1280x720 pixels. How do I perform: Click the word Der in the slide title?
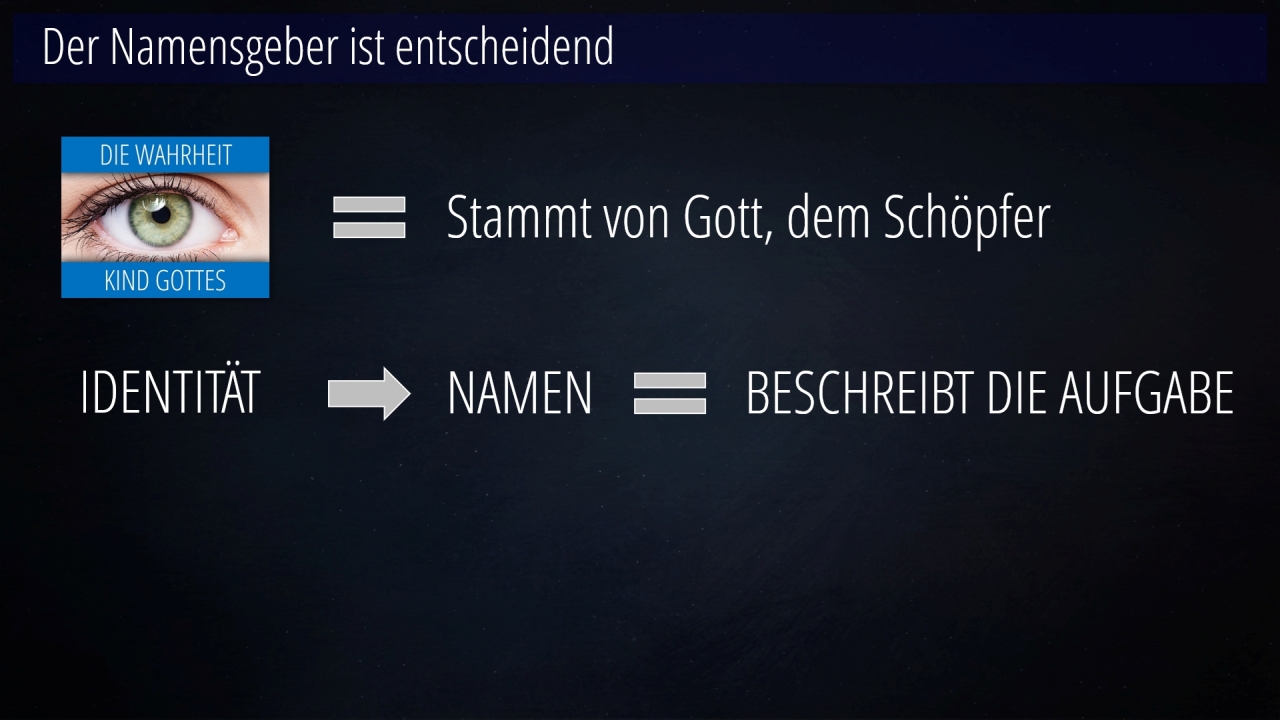point(72,48)
